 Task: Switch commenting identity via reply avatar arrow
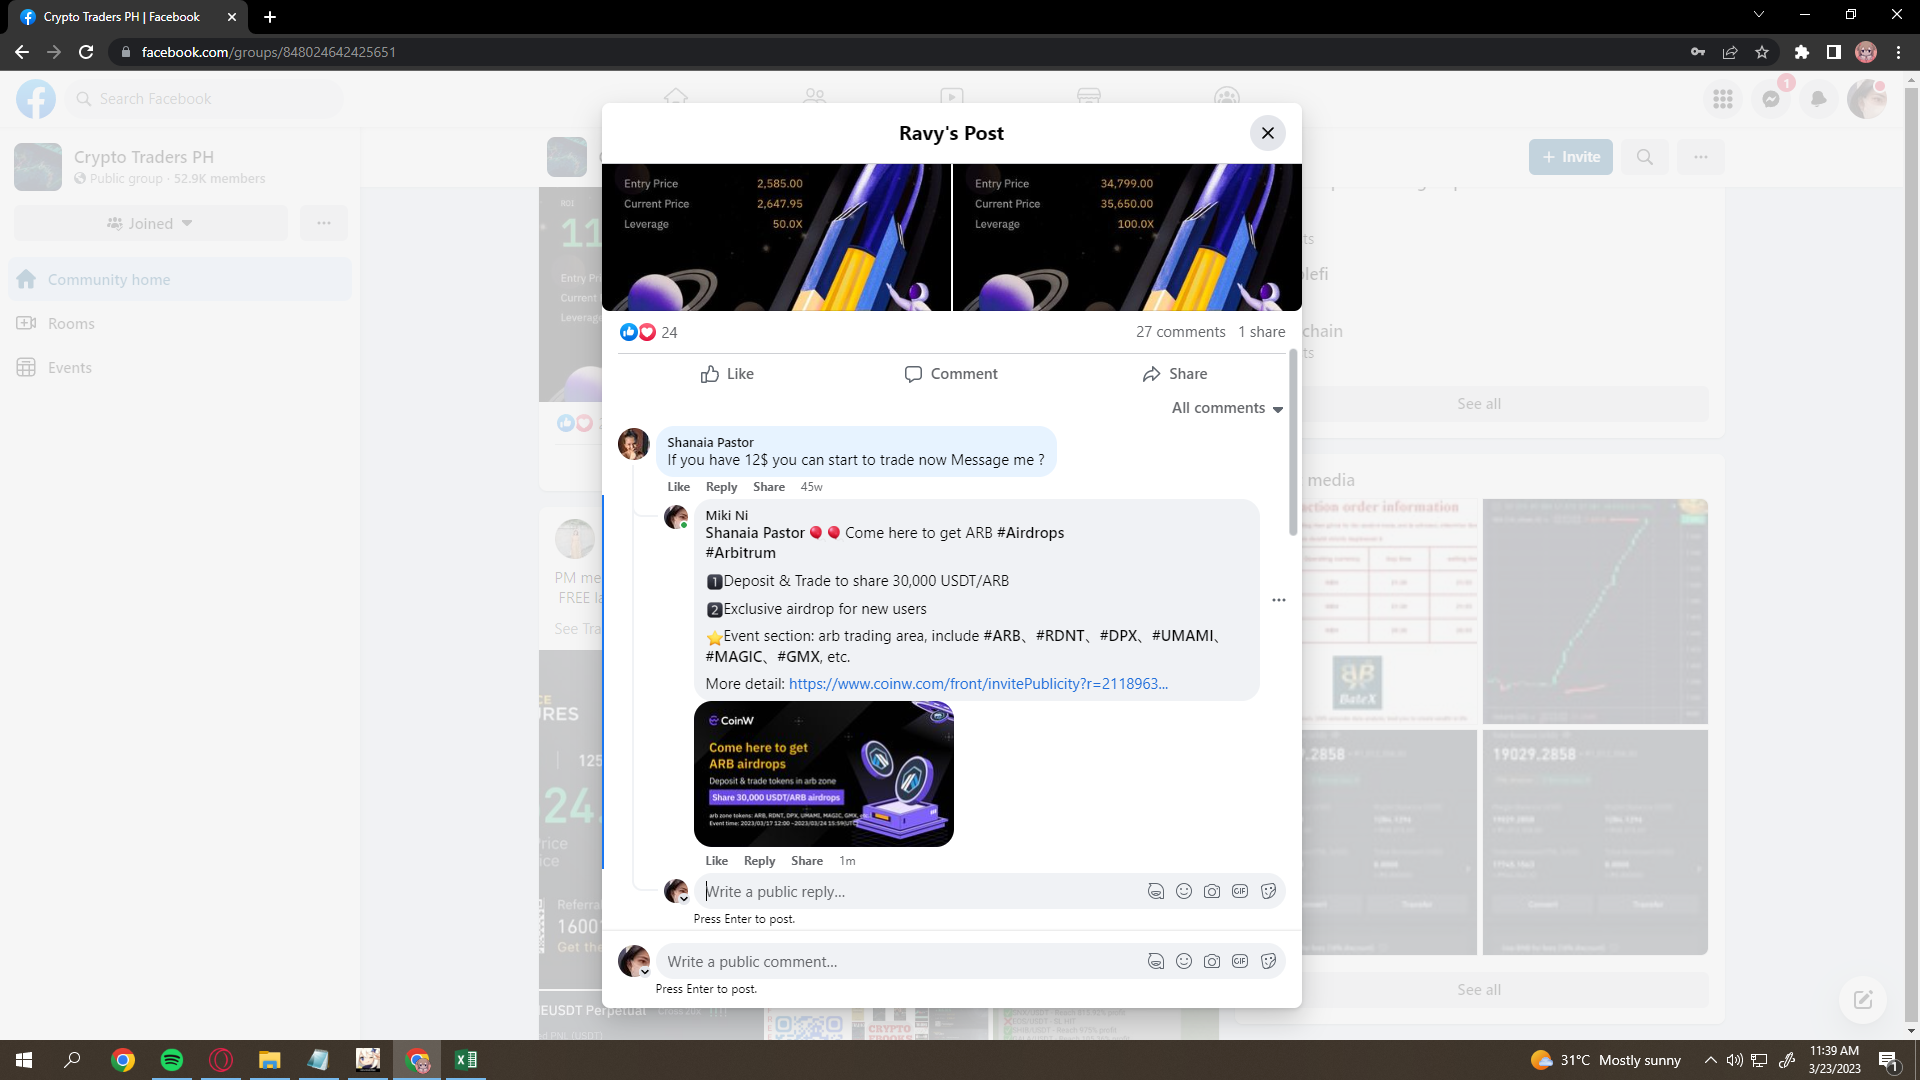tap(684, 898)
